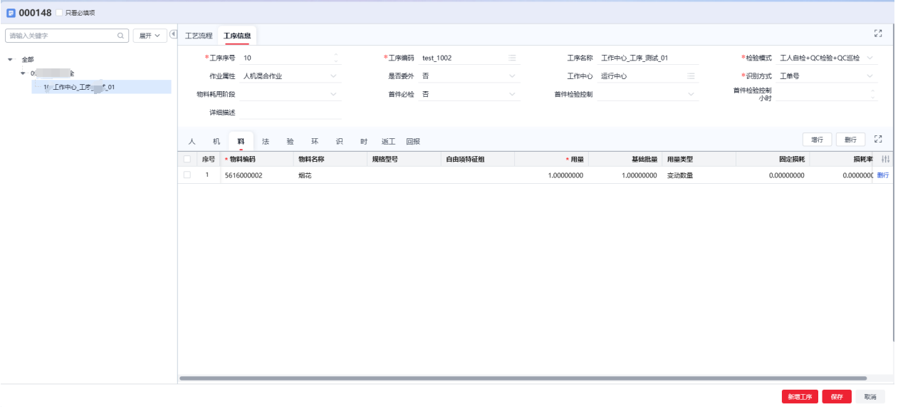
Task: Open the 首件必检 dropdown
Action: pos(470,94)
